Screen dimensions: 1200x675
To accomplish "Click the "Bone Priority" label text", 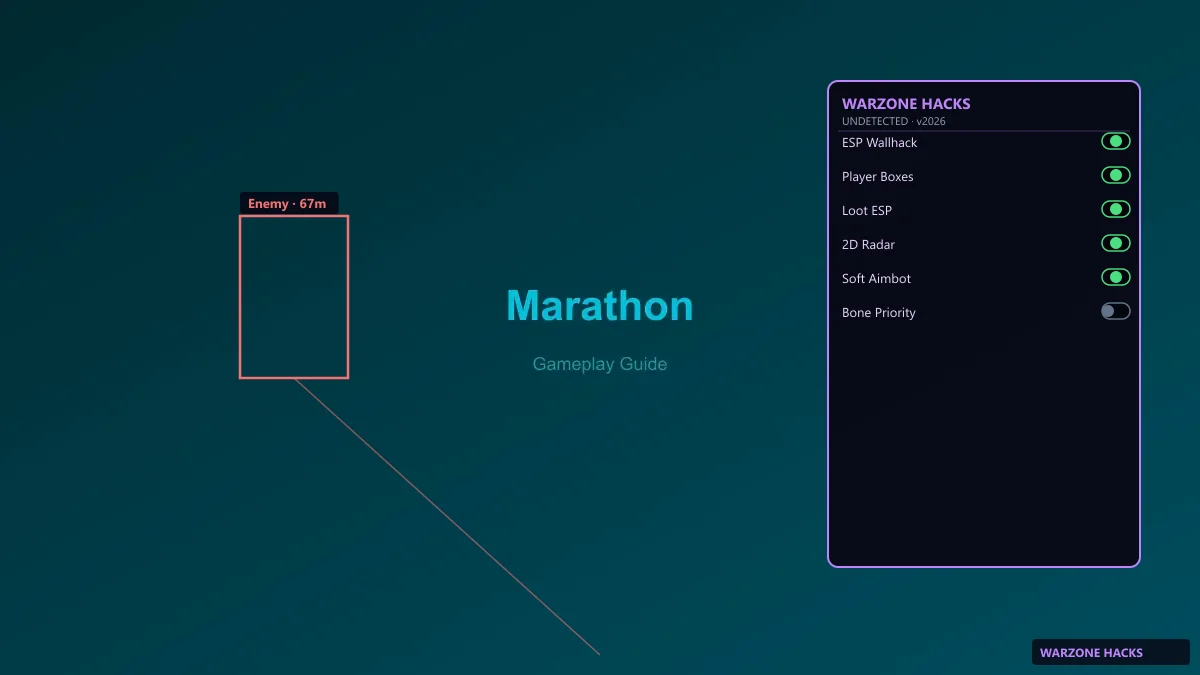I will click(x=878, y=312).
